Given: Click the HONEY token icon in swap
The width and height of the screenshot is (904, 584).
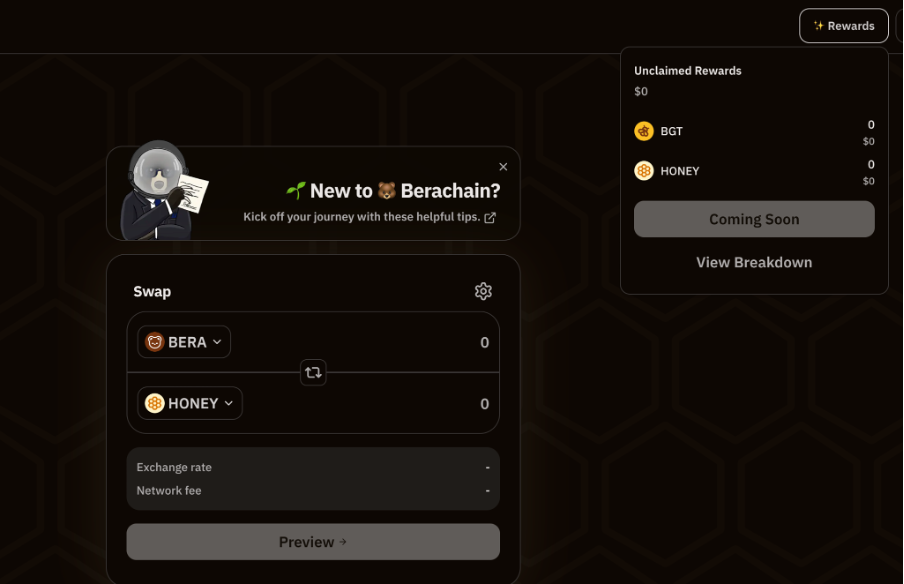Looking at the screenshot, I should point(155,403).
